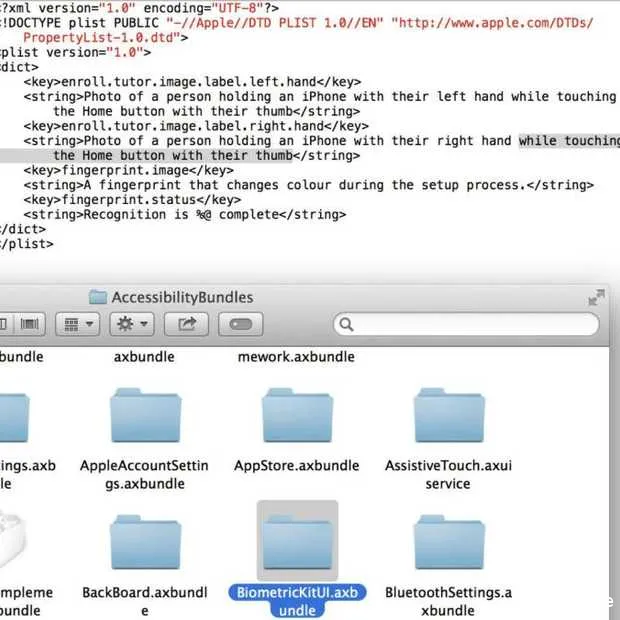This screenshot has width=620, height=620.
Task: Click the AppStore.axbundle file name
Action: click(x=297, y=465)
